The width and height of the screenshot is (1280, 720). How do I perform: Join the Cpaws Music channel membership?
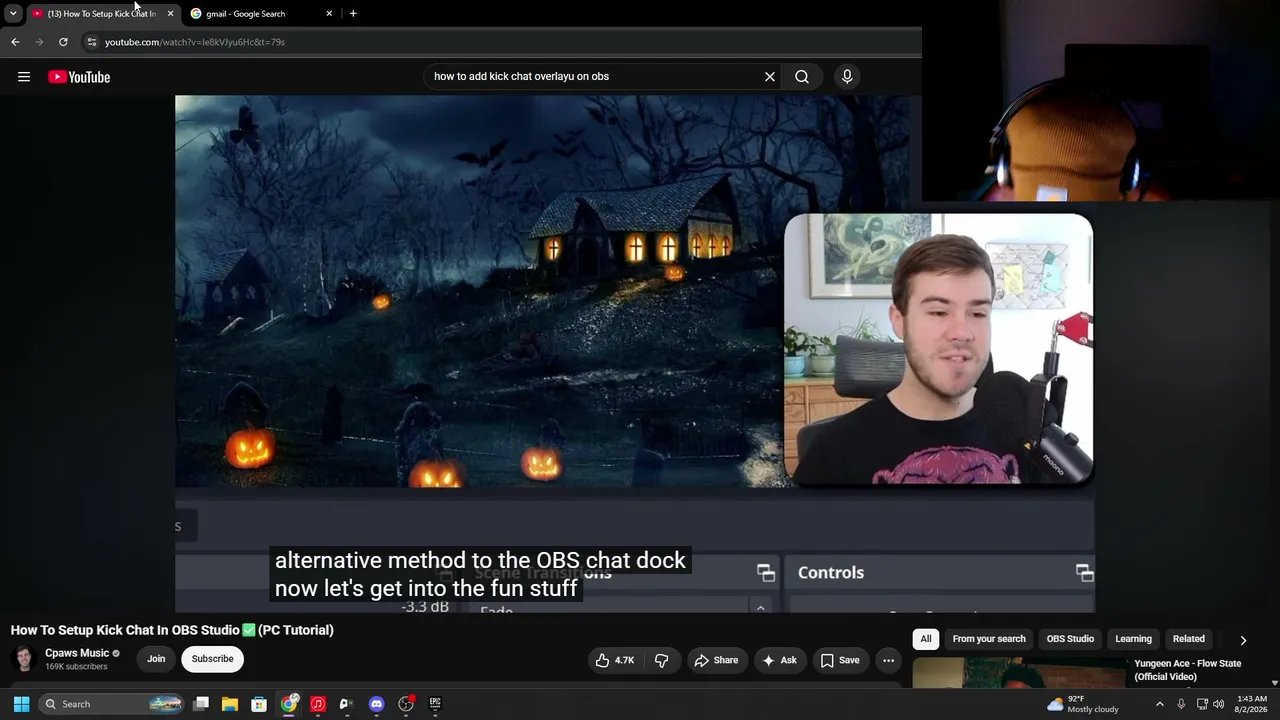click(156, 659)
